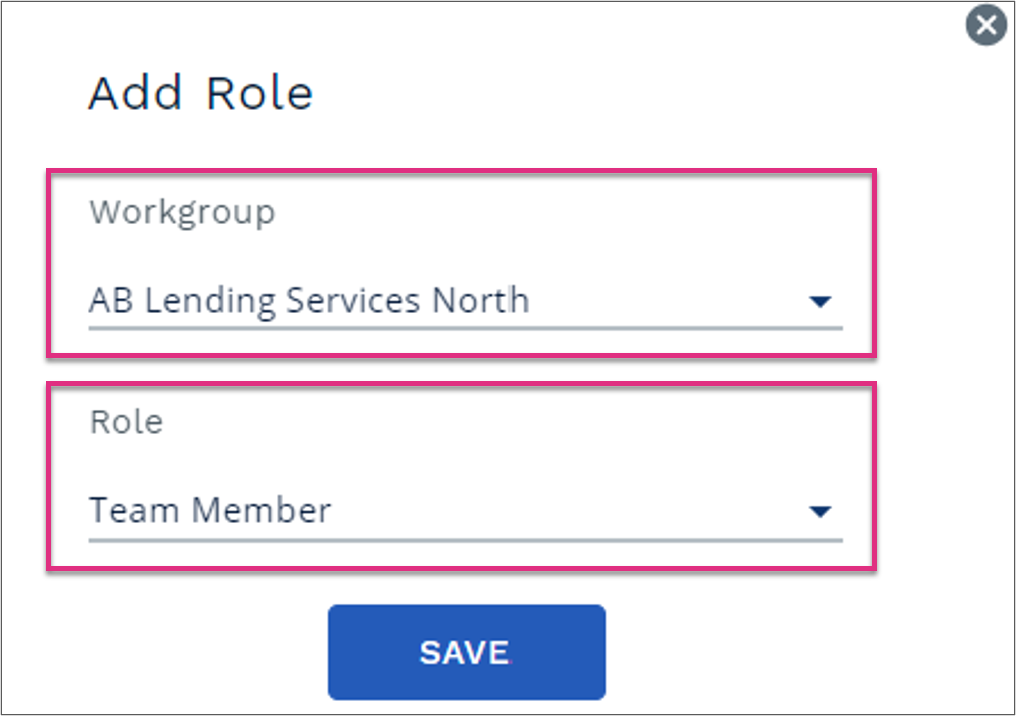Save the new role assignment
This screenshot has width=1016, height=716.
click(467, 652)
